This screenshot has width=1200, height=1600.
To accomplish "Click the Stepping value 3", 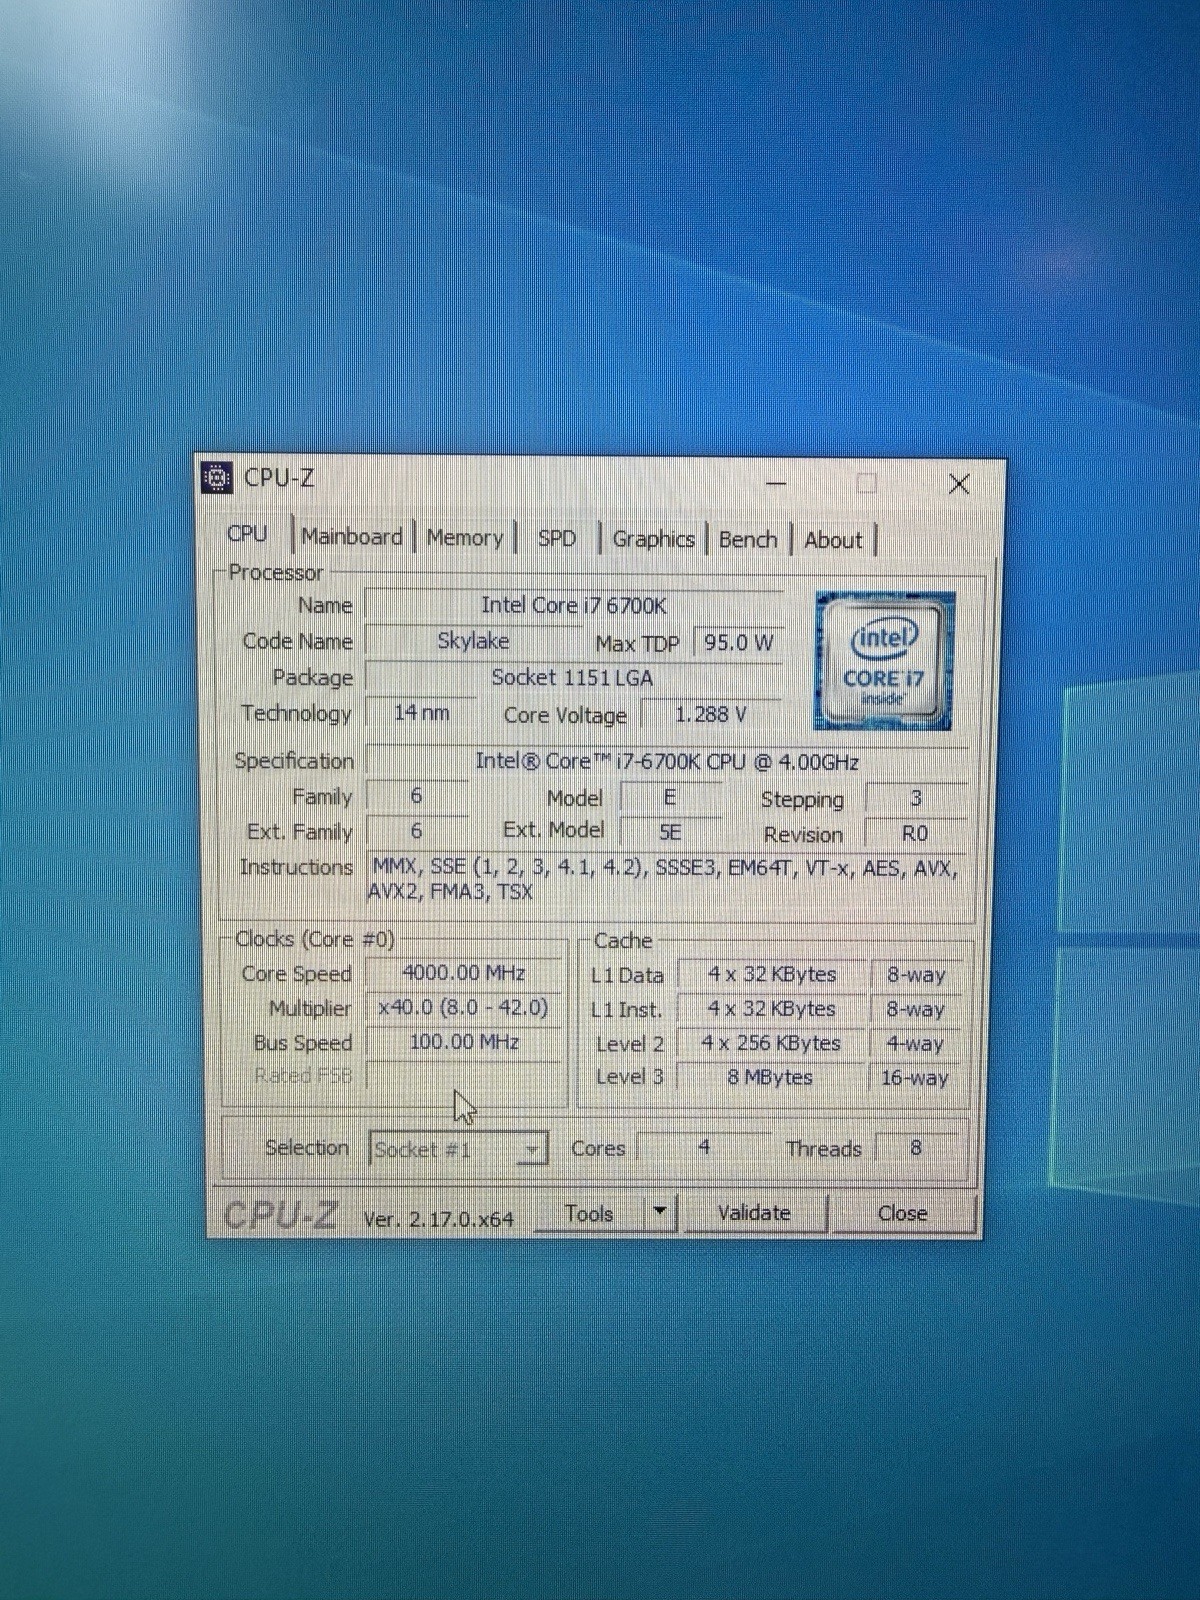I will tap(916, 799).
